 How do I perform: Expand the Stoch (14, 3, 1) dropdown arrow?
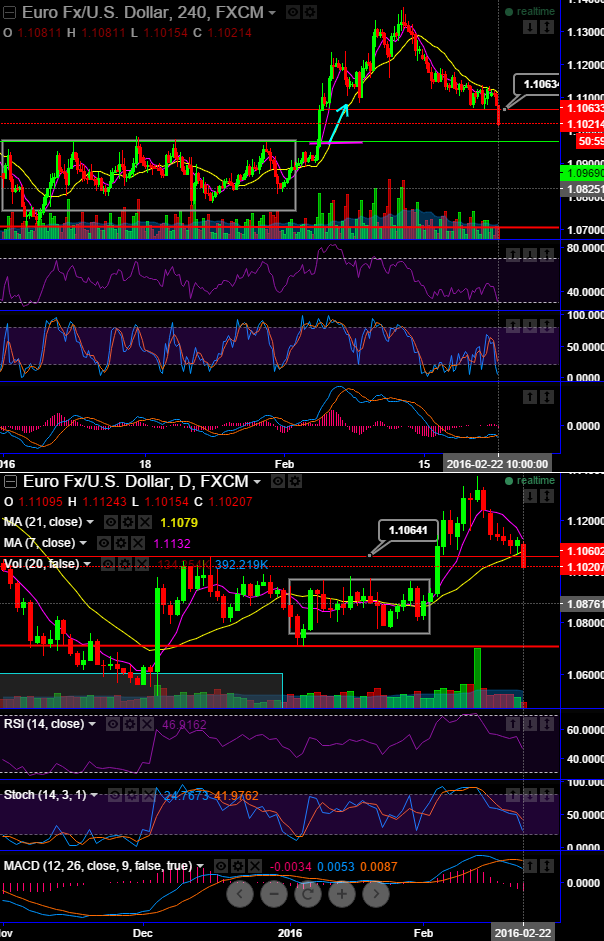point(94,795)
